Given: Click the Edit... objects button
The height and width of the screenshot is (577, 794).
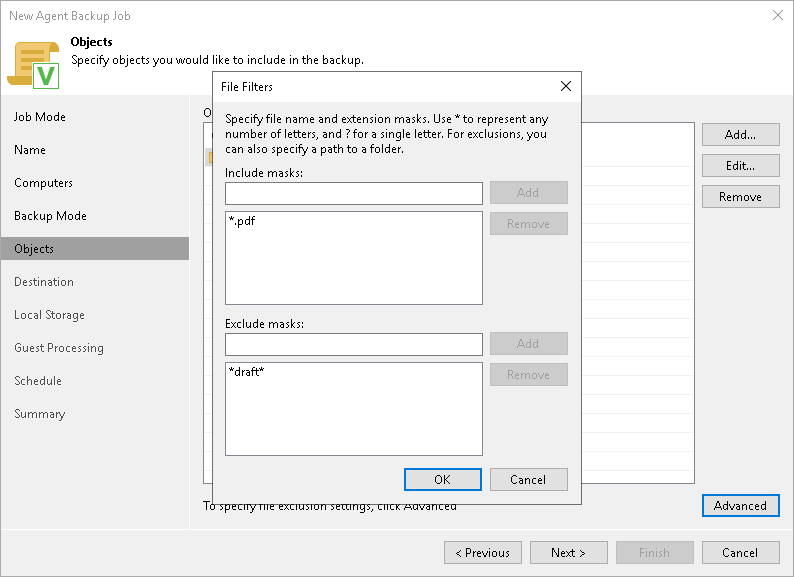Looking at the screenshot, I should pyautogui.click(x=740, y=166).
